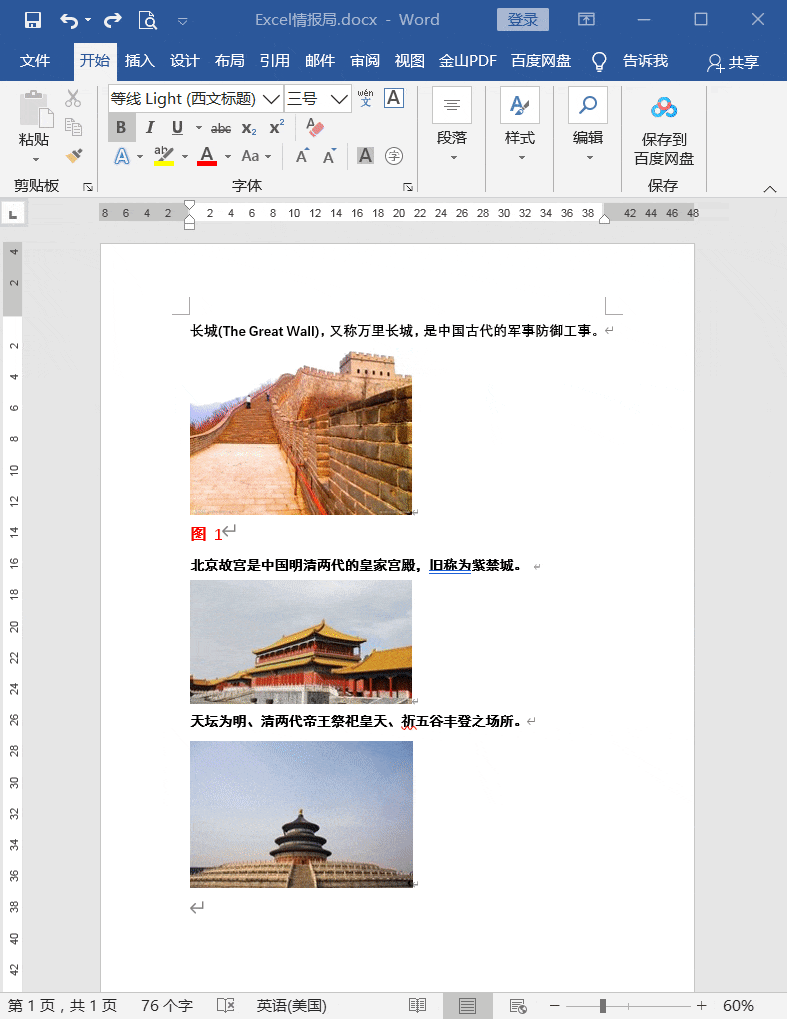The width and height of the screenshot is (787, 1019).
Task: Click the Temple of Heaven image
Action: point(301,814)
